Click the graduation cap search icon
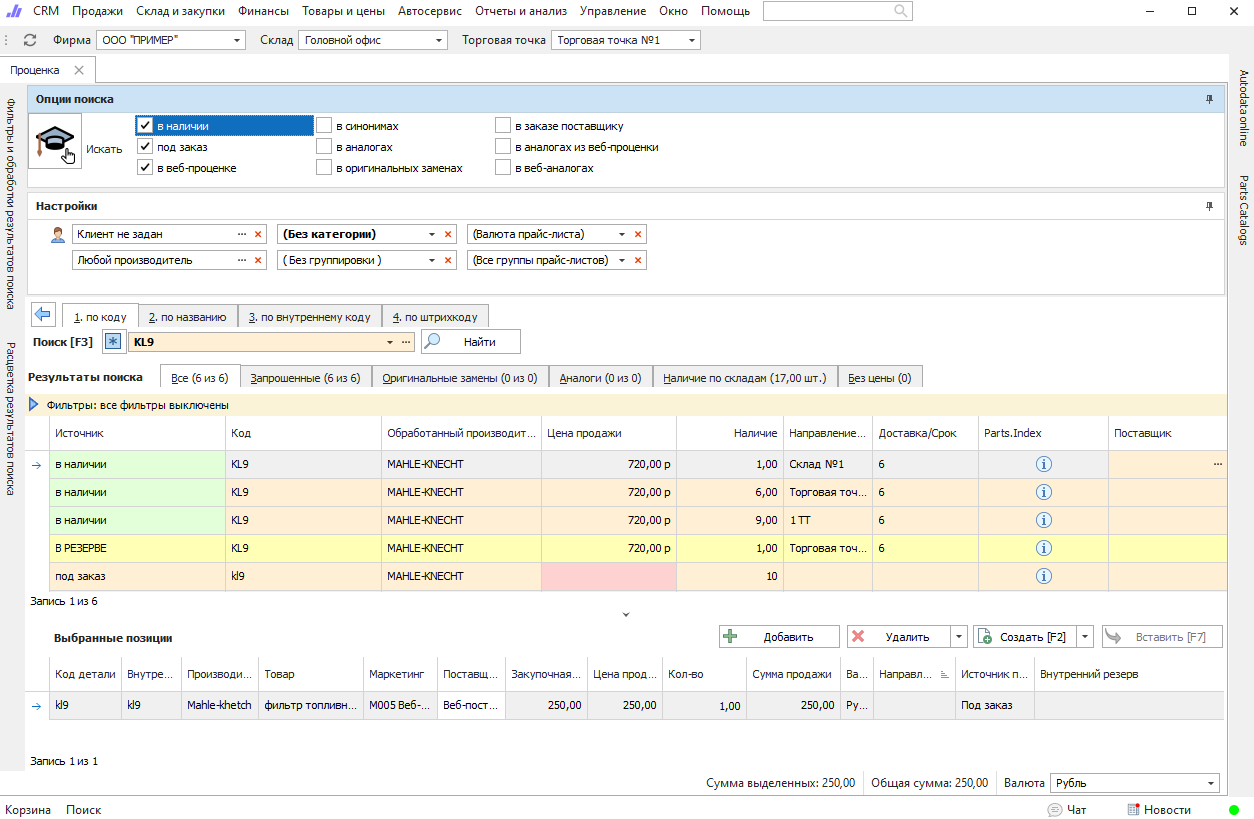Image resolution: width=1254 pixels, height=819 pixels. click(x=55, y=141)
